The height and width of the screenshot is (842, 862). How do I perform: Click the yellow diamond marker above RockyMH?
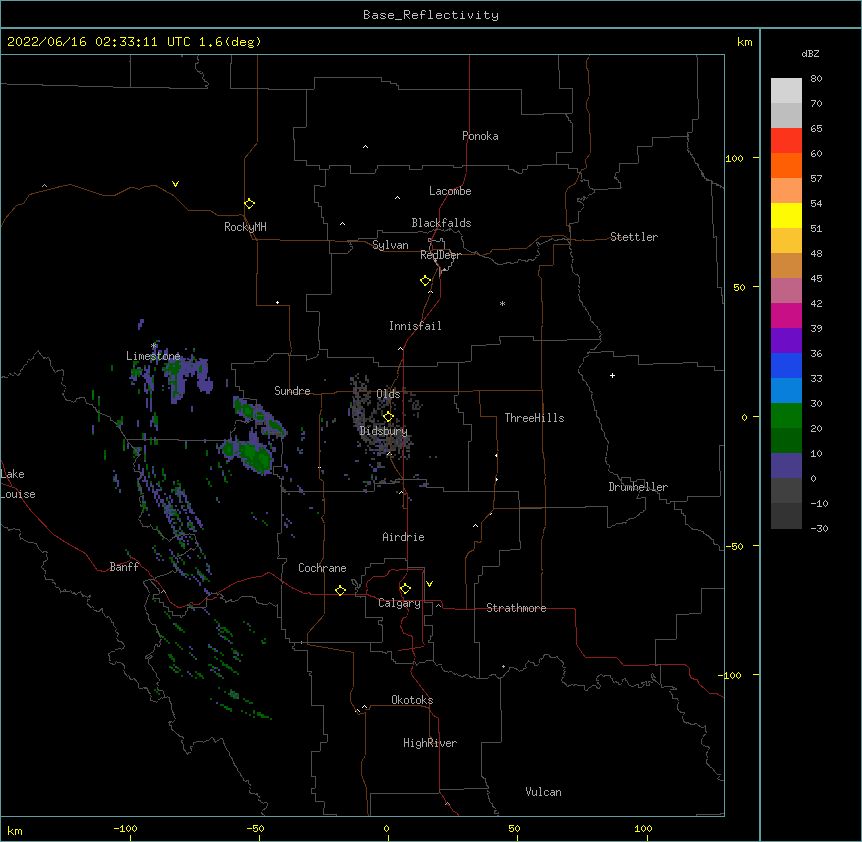pos(250,204)
